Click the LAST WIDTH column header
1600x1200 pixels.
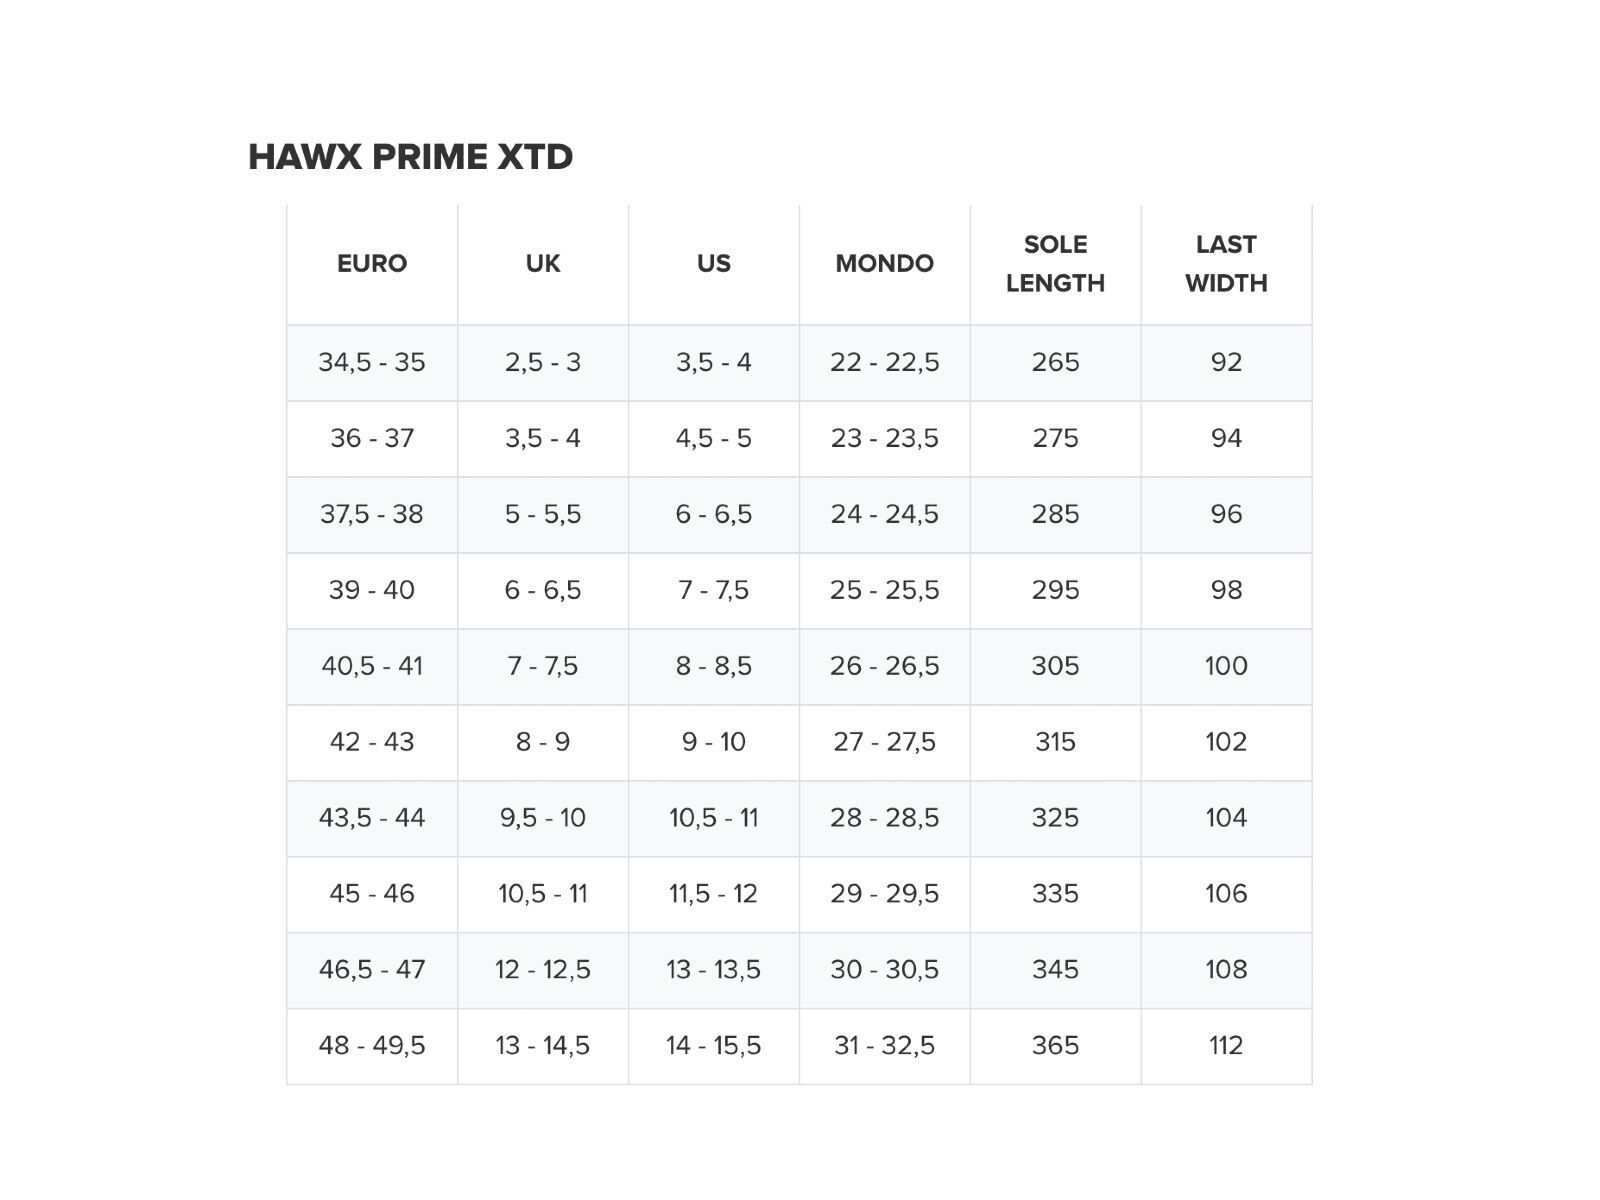1226,264
